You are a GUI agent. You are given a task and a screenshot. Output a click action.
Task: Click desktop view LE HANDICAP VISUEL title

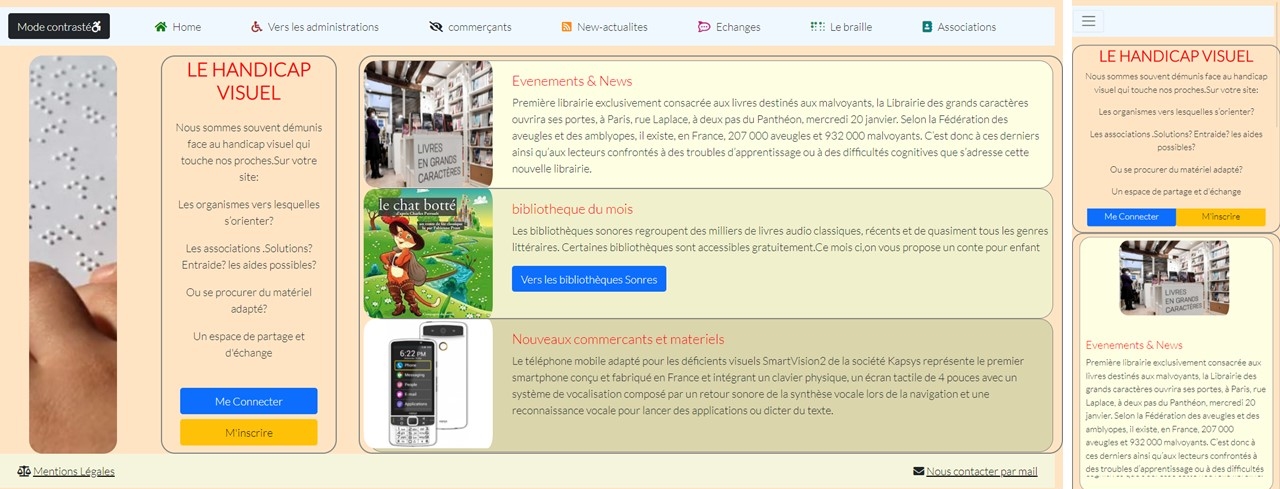tap(249, 81)
